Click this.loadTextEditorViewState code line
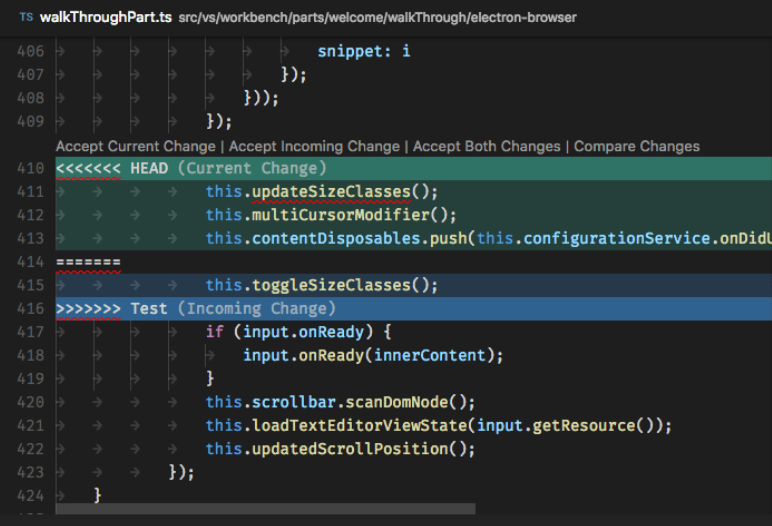772x526 pixels. (439, 426)
